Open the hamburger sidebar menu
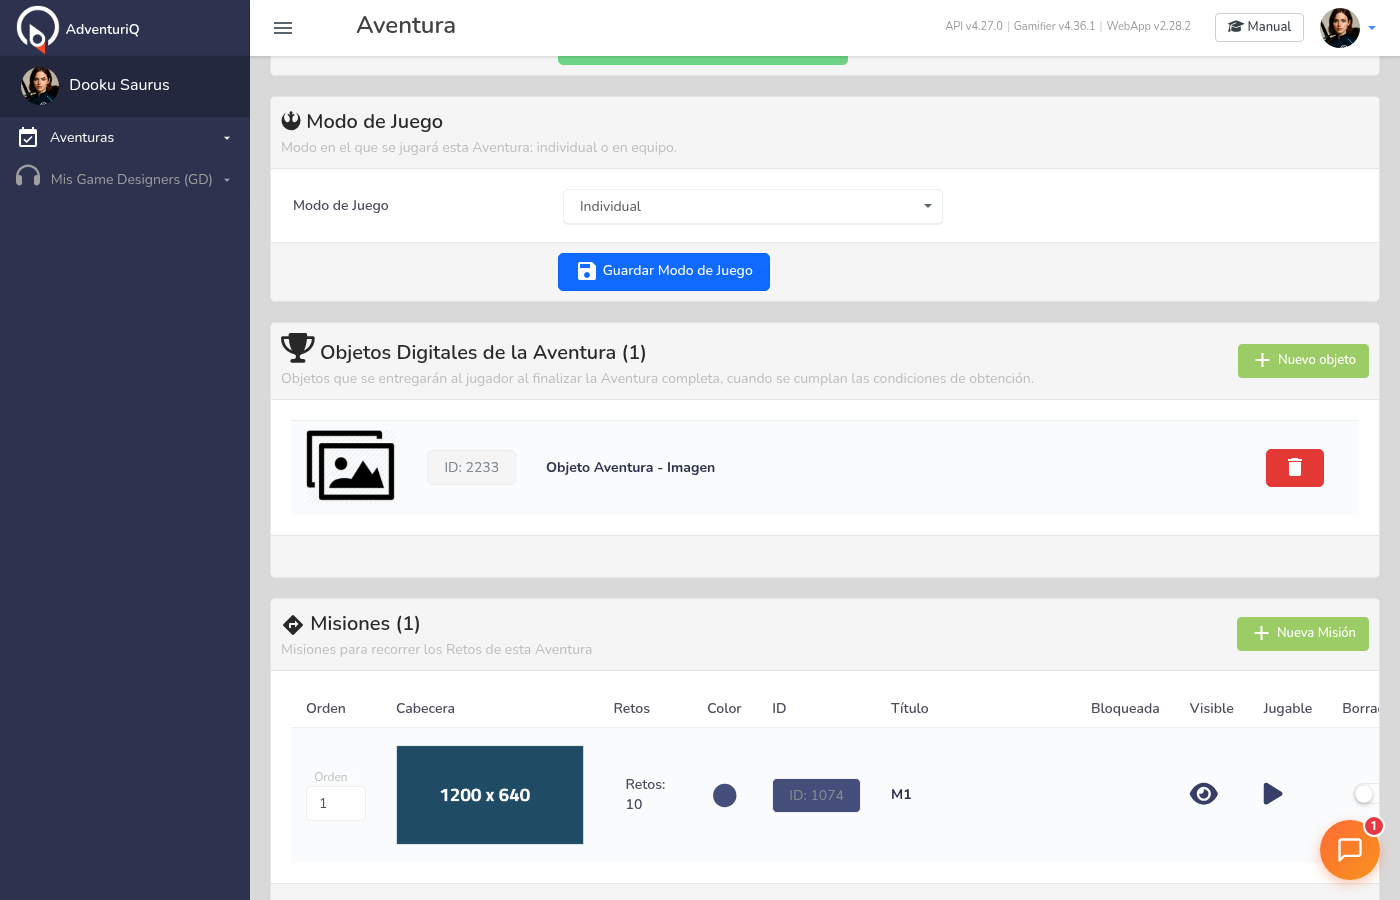The height and width of the screenshot is (900, 1400). 283,28
